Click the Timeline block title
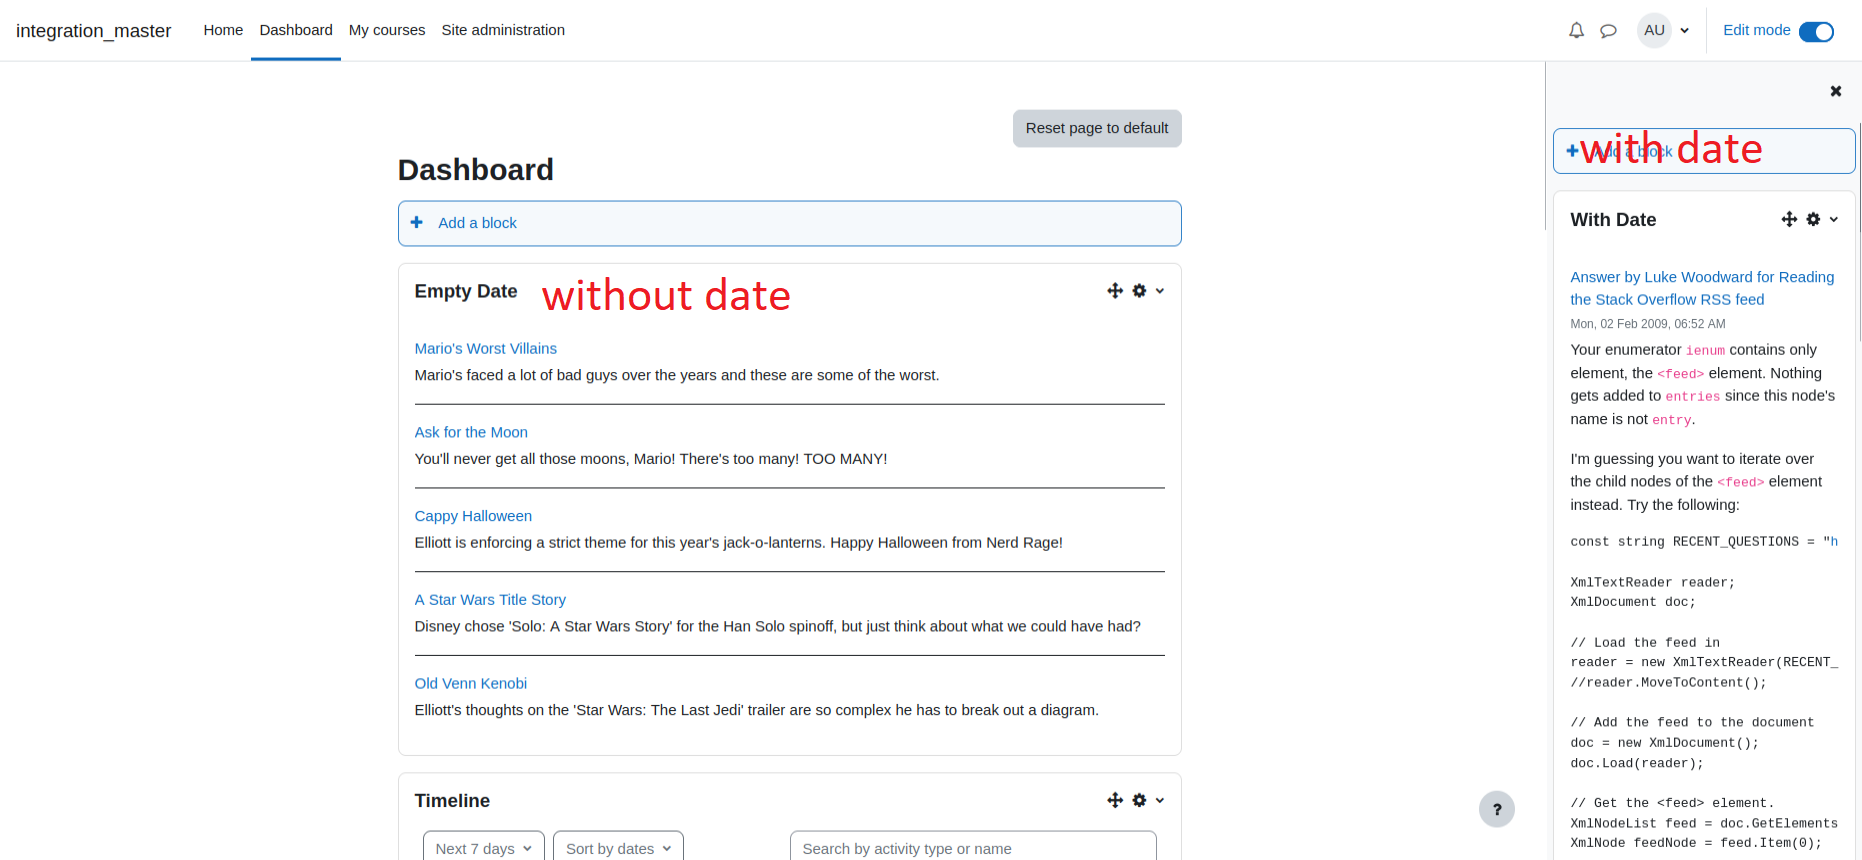This screenshot has width=1862, height=860. pos(452,801)
